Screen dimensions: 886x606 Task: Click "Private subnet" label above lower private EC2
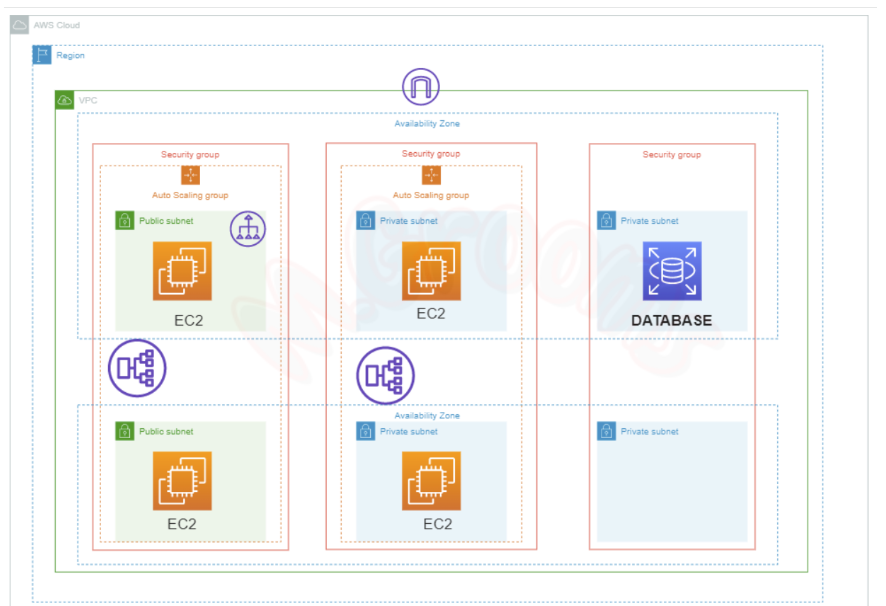pos(409,431)
